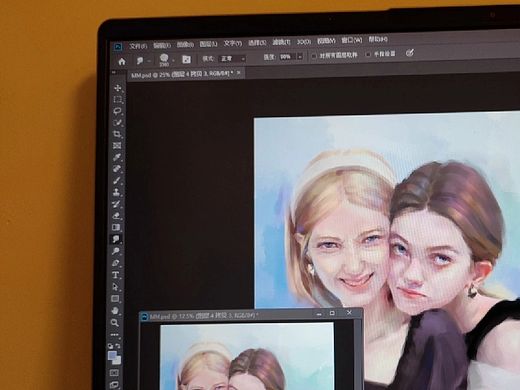Select the Quick Selection tool

pyautogui.click(x=117, y=123)
